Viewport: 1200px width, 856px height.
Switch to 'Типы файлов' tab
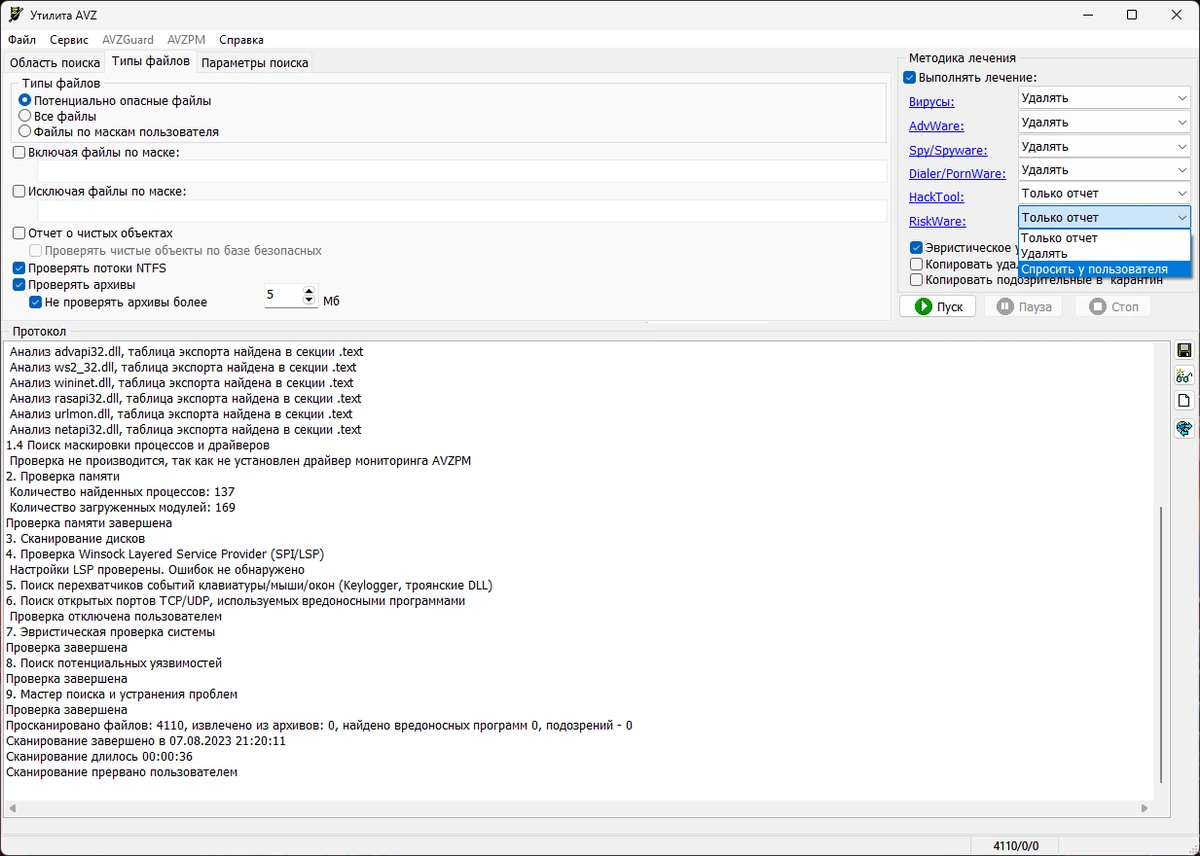151,61
